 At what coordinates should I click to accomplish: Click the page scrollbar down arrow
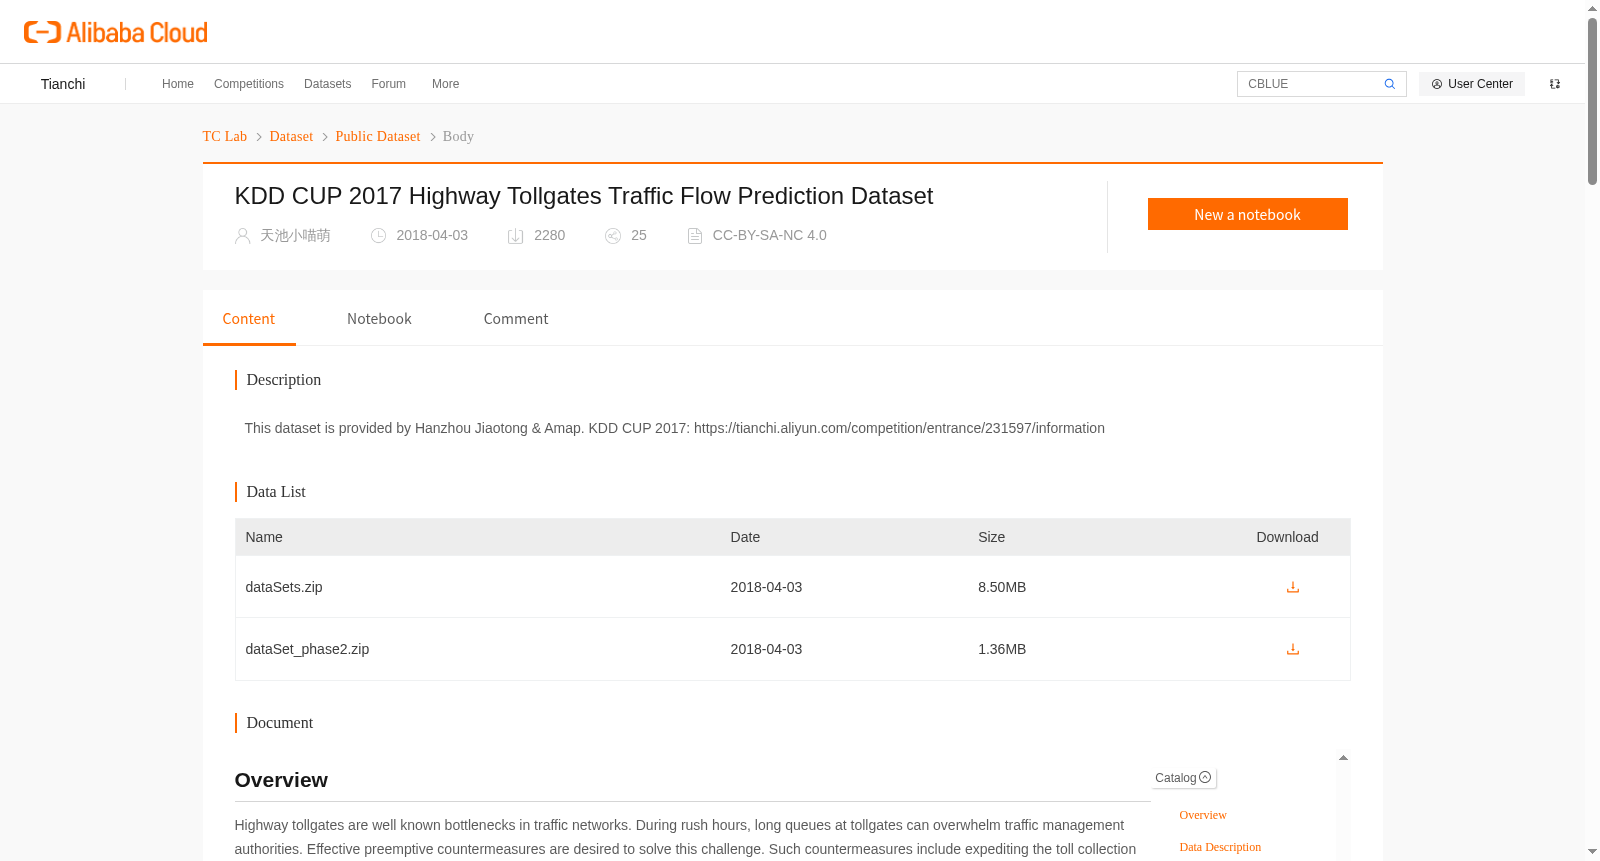1592,852
